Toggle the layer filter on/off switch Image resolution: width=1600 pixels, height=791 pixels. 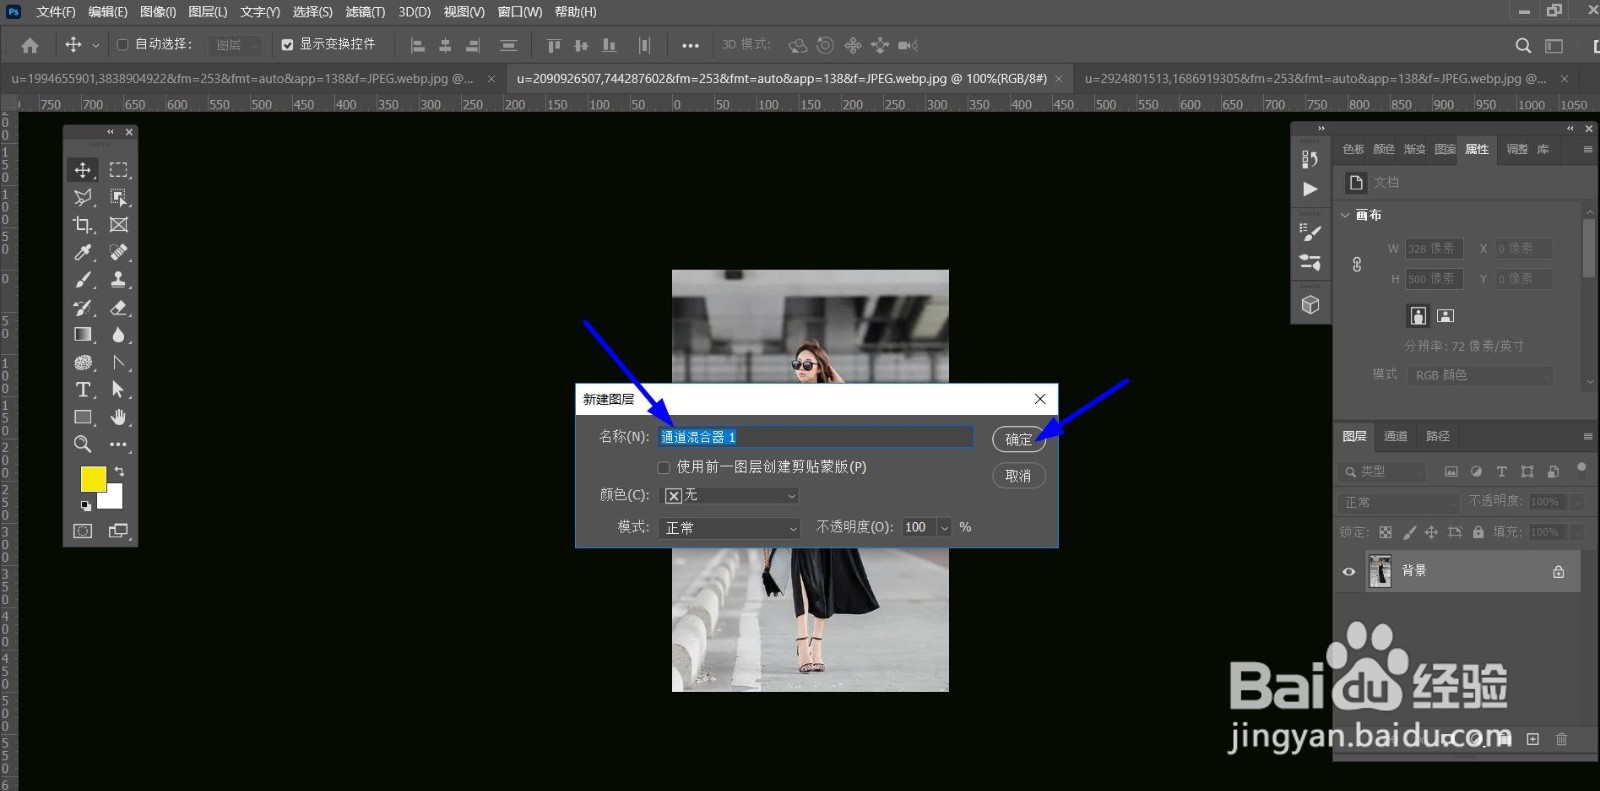(1581, 468)
